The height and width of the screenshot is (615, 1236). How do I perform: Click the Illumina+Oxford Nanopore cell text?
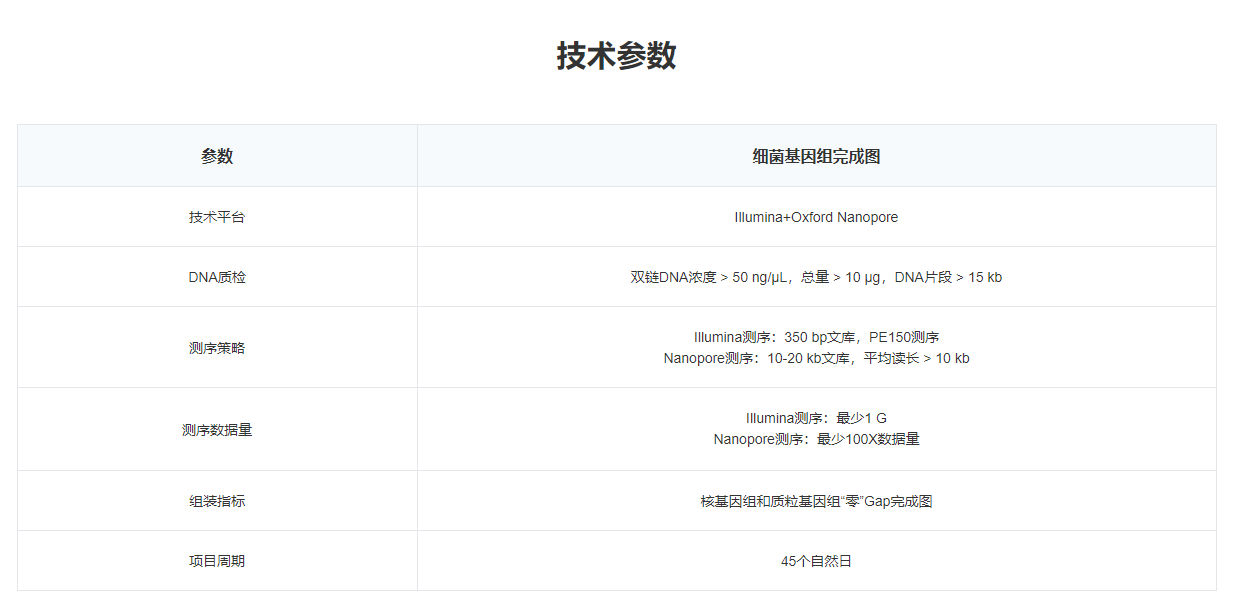coord(816,217)
